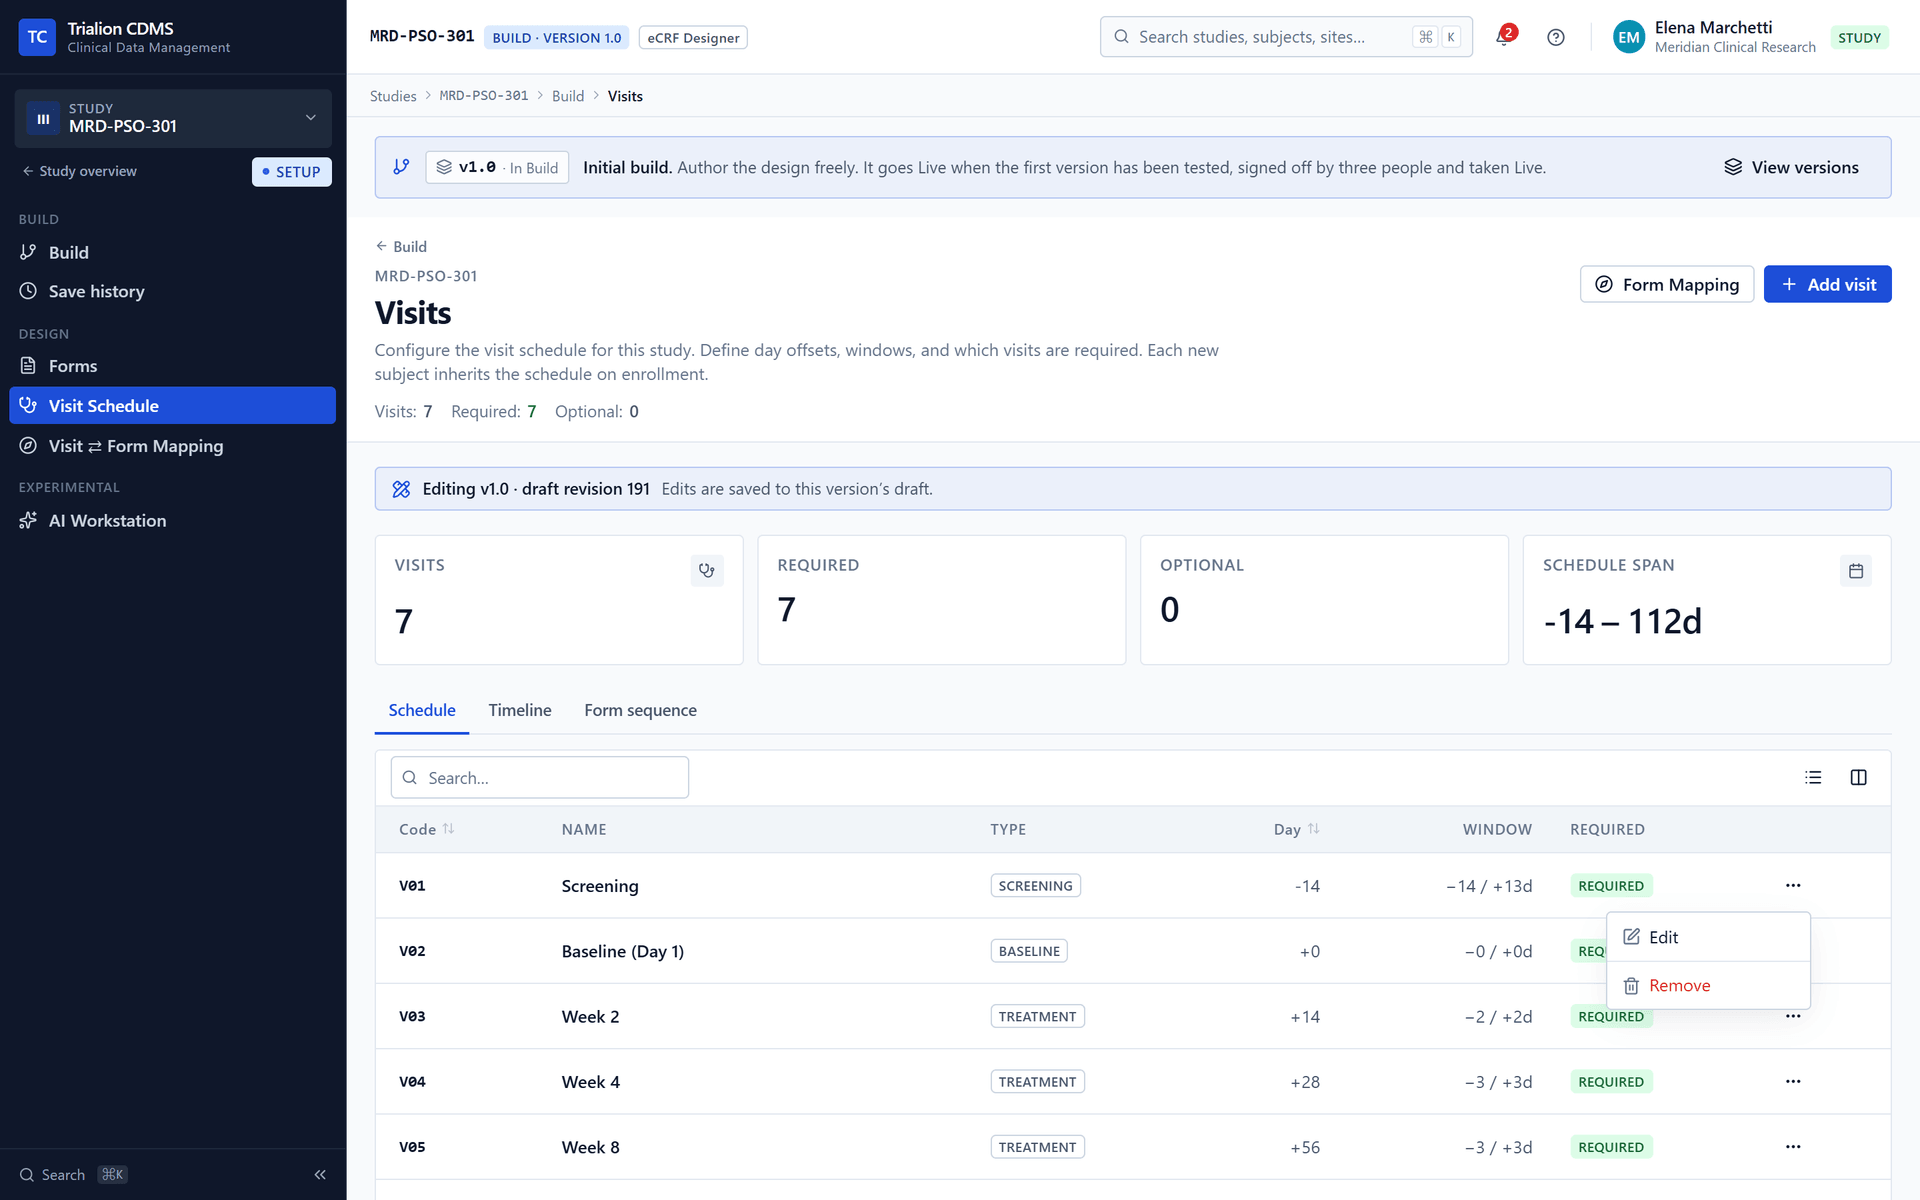The width and height of the screenshot is (1920, 1200).
Task: Focus the global search studies field
Action: pos(1286,37)
